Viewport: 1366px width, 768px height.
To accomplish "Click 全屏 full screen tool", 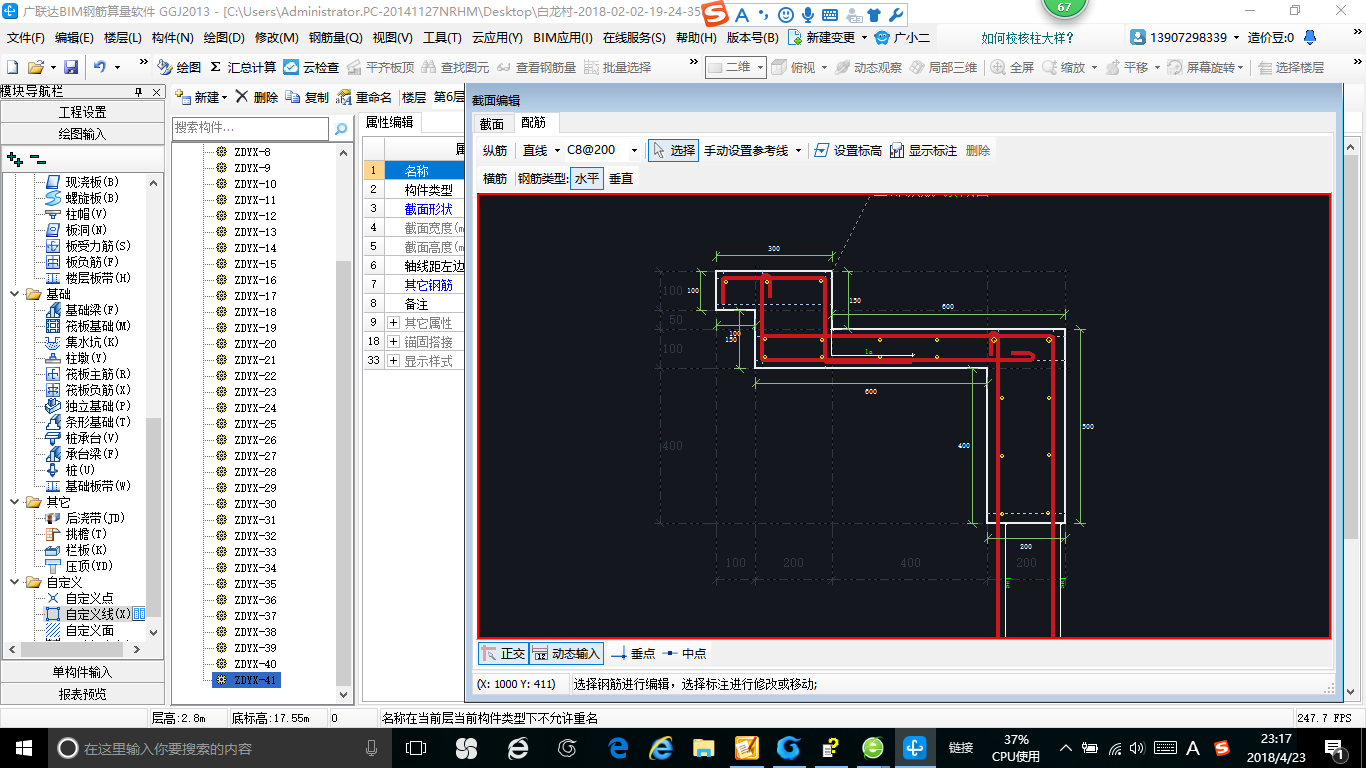I will (1013, 67).
